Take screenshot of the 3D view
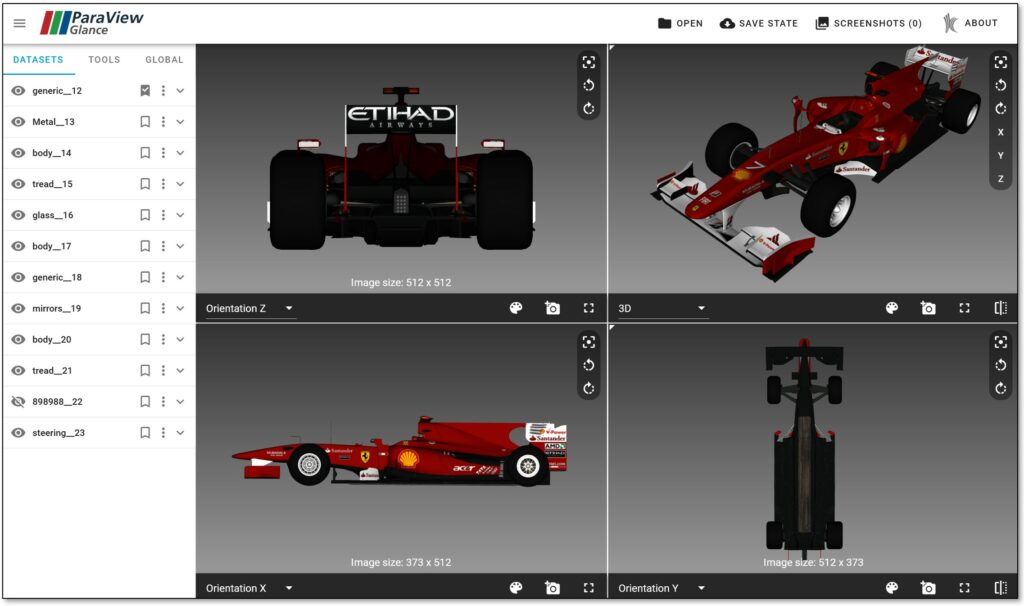This screenshot has width=1024, height=606. 928,308
